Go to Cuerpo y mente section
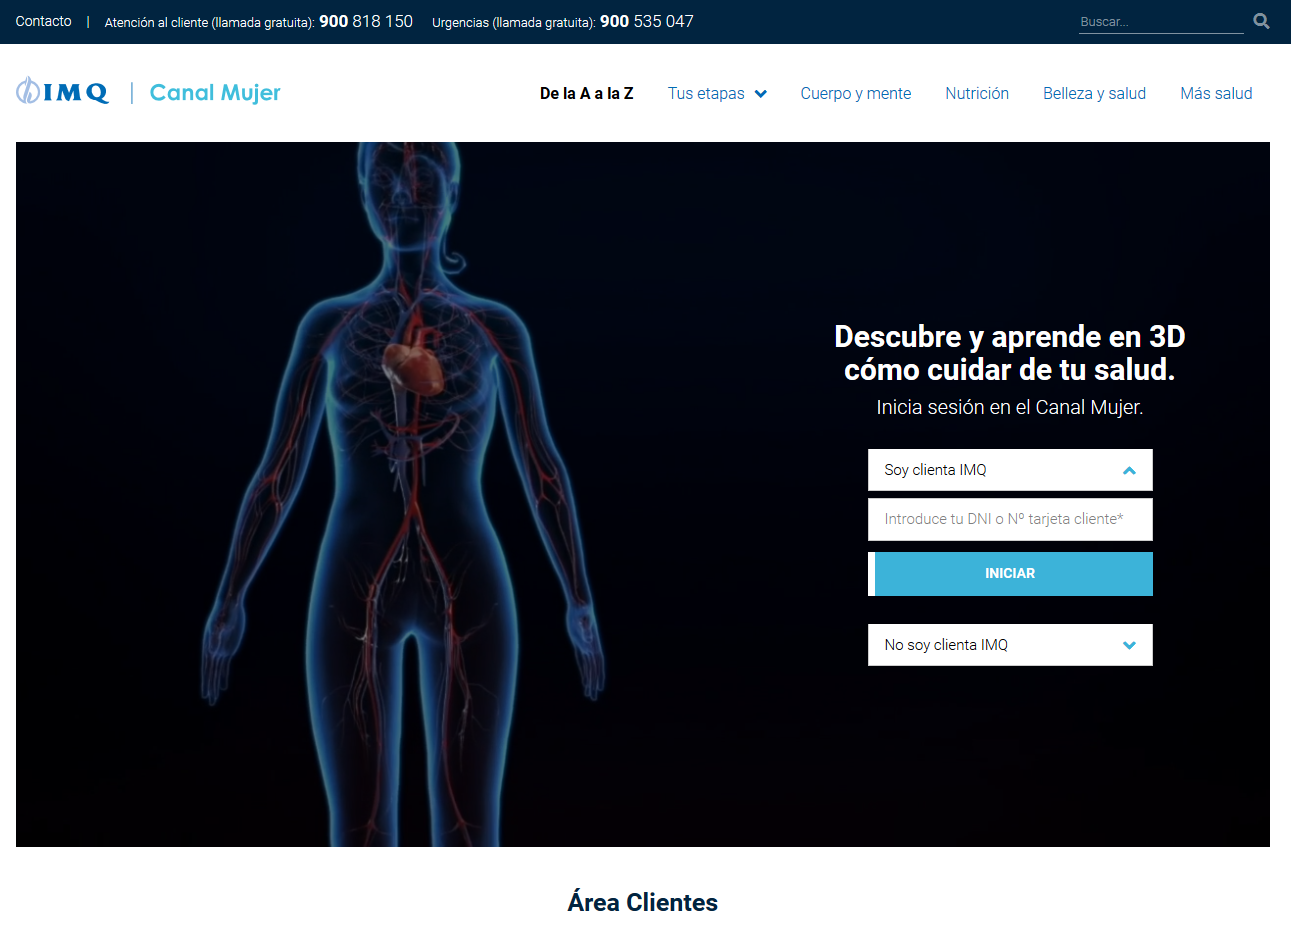This screenshot has width=1291, height=949. (x=855, y=93)
